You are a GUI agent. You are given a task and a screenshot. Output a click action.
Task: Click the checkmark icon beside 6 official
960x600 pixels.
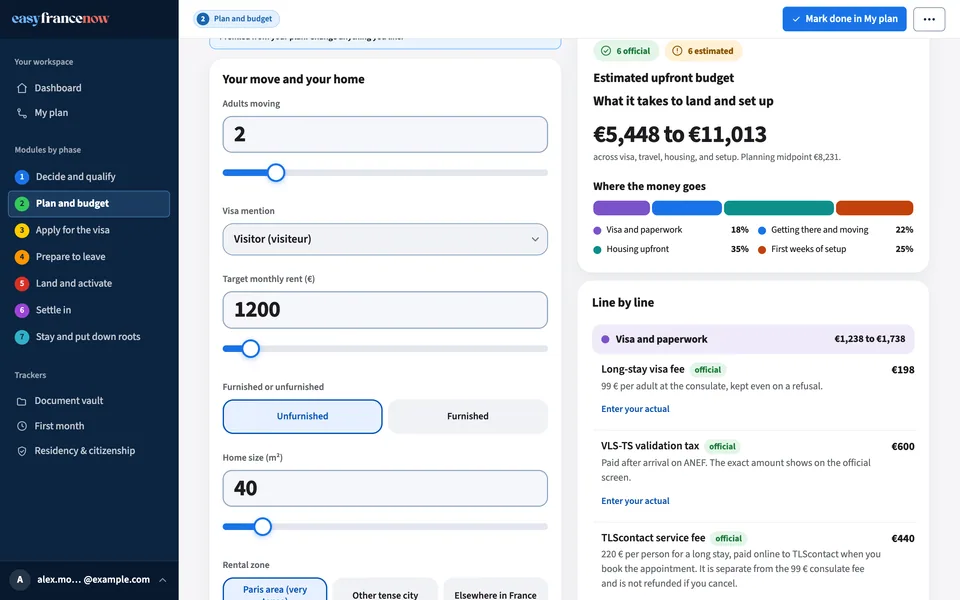(606, 51)
